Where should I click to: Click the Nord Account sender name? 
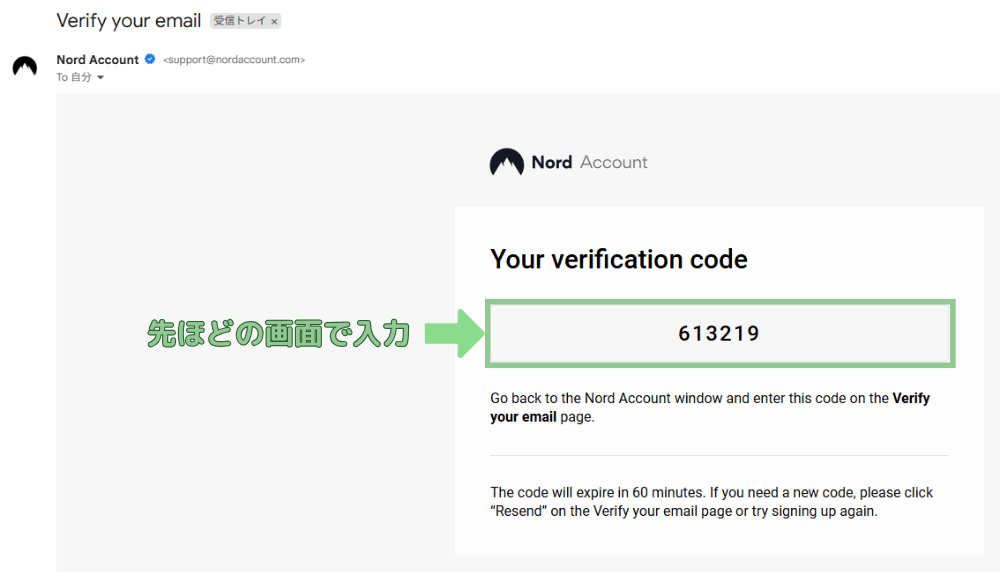tap(98, 59)
